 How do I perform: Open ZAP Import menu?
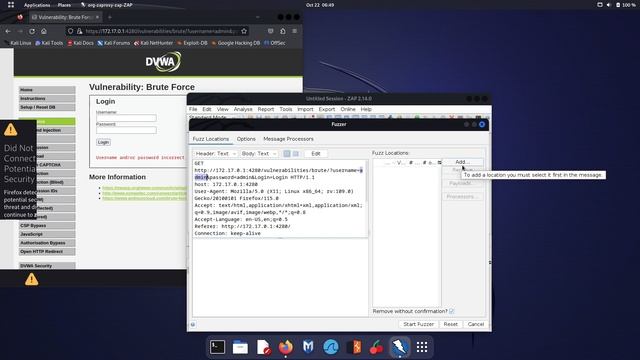point(305,109)
